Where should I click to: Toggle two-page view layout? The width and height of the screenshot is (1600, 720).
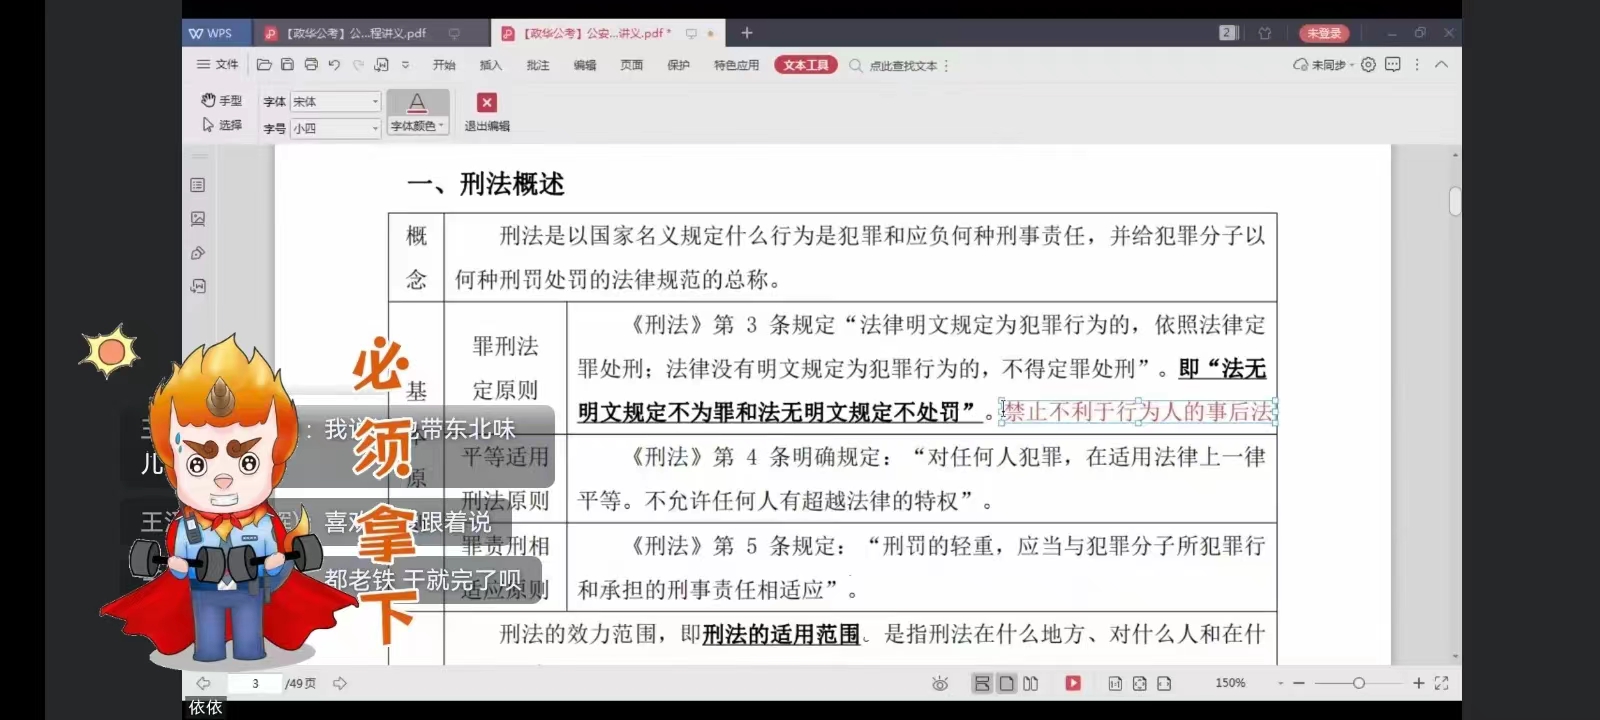click(x=1031, y=683)
